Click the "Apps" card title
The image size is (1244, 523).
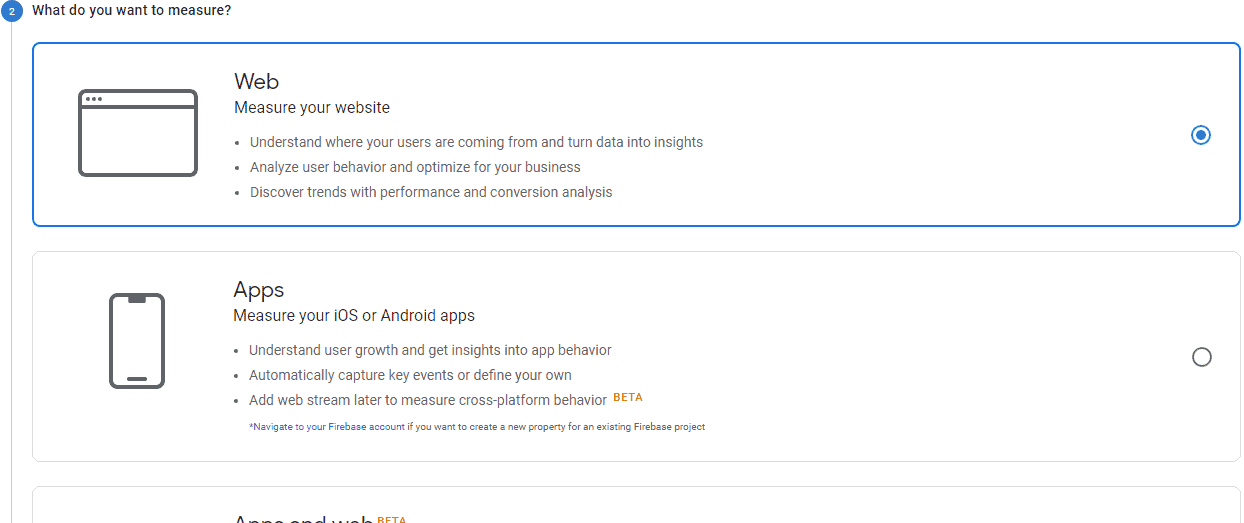[x=259, y=290]
